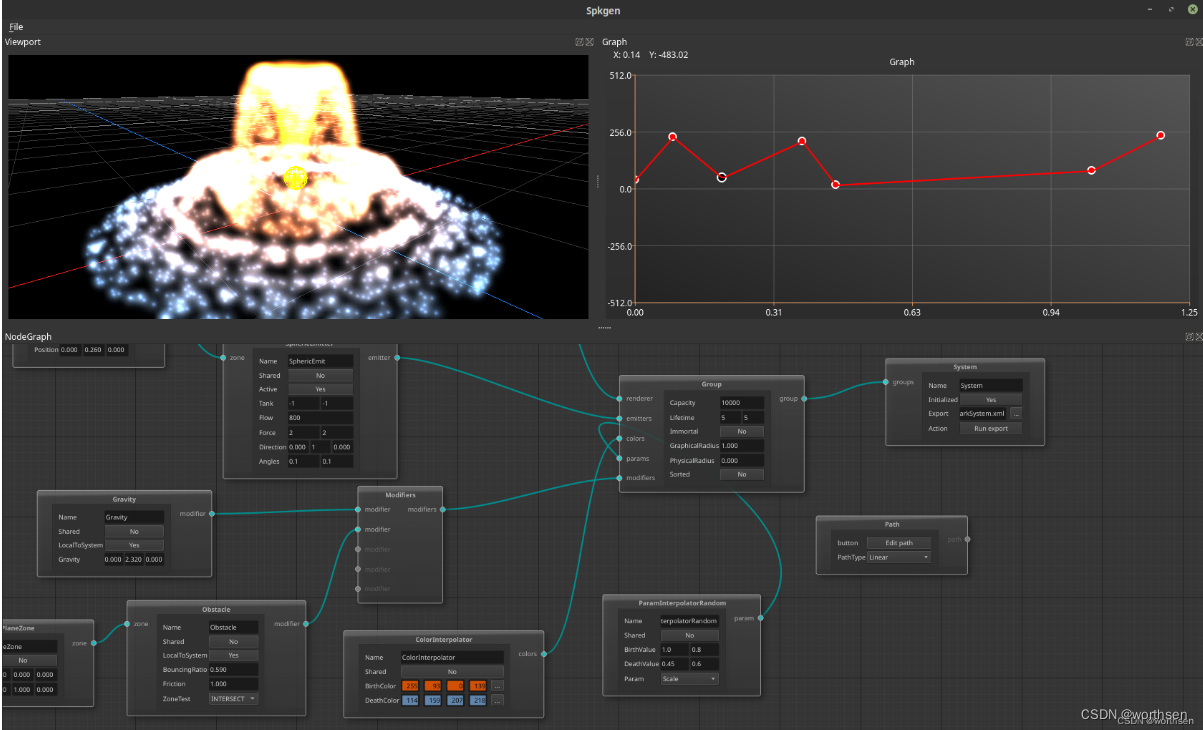The image size is (1203, 730).
Task: Click the Edit path button
Action: pyautogui.click(x=898, y=543)
